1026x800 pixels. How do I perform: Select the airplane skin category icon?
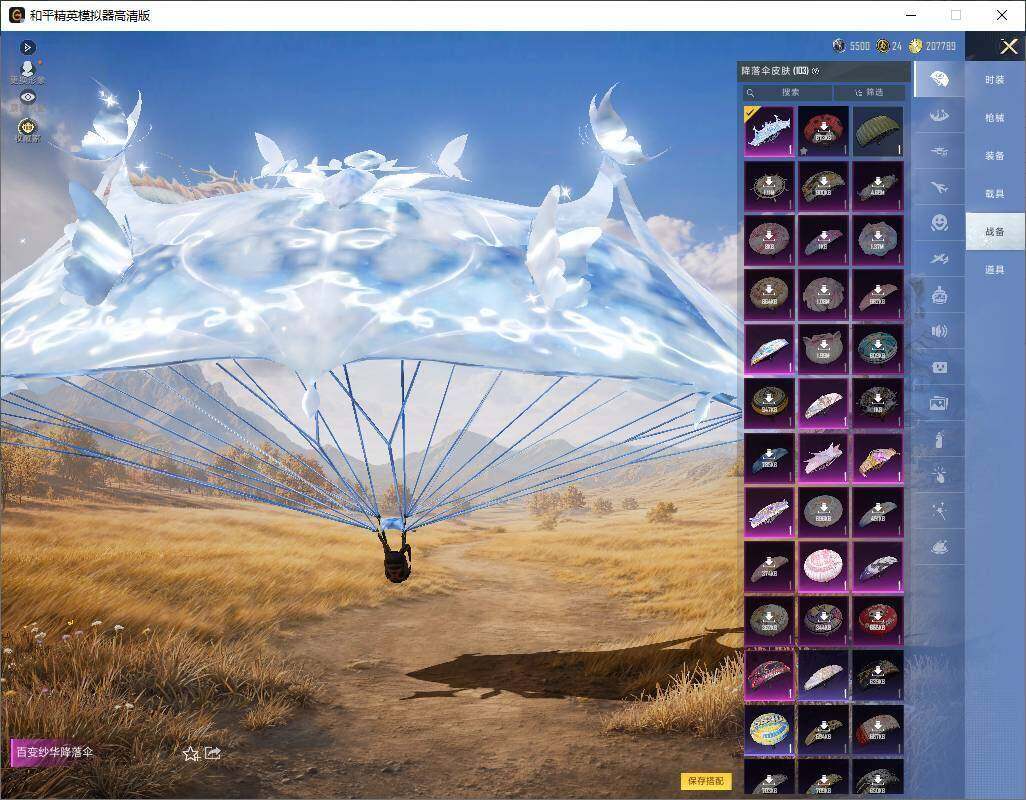(939, 188)
